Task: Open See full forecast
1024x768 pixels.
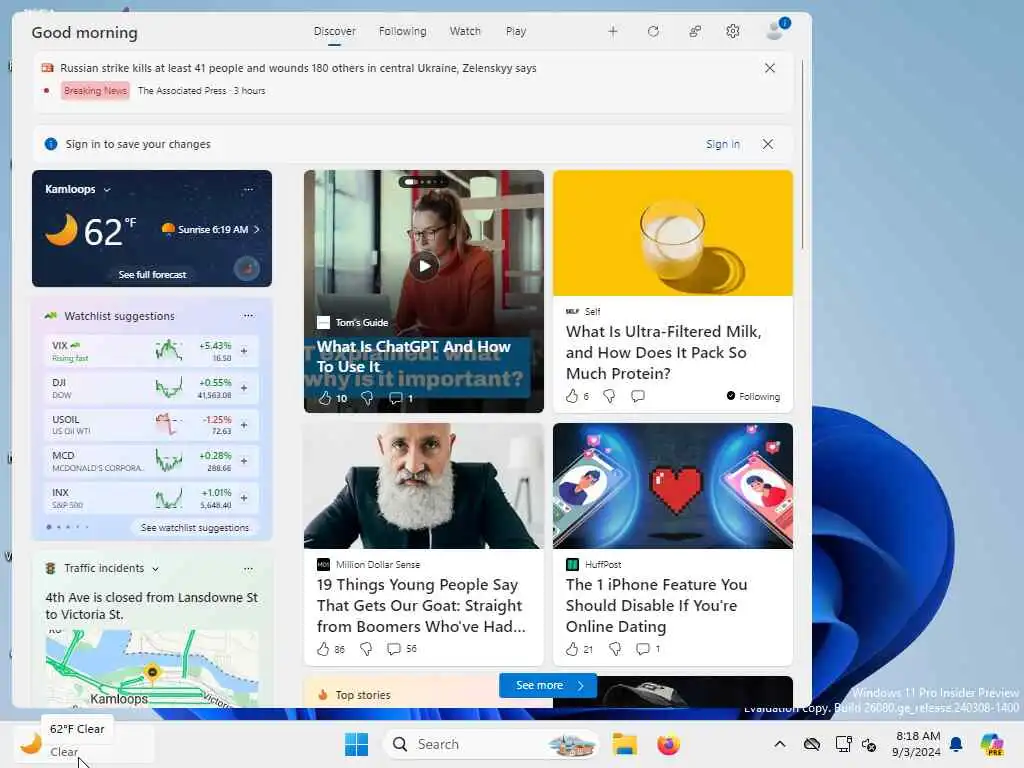Action: (152, 274)
